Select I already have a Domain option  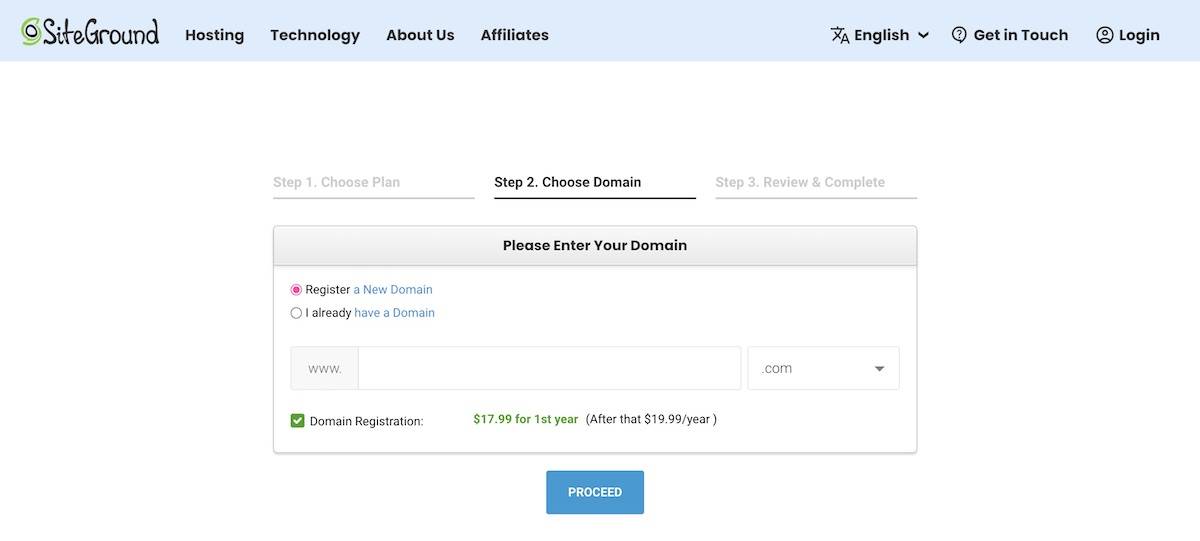coord(296,313)
